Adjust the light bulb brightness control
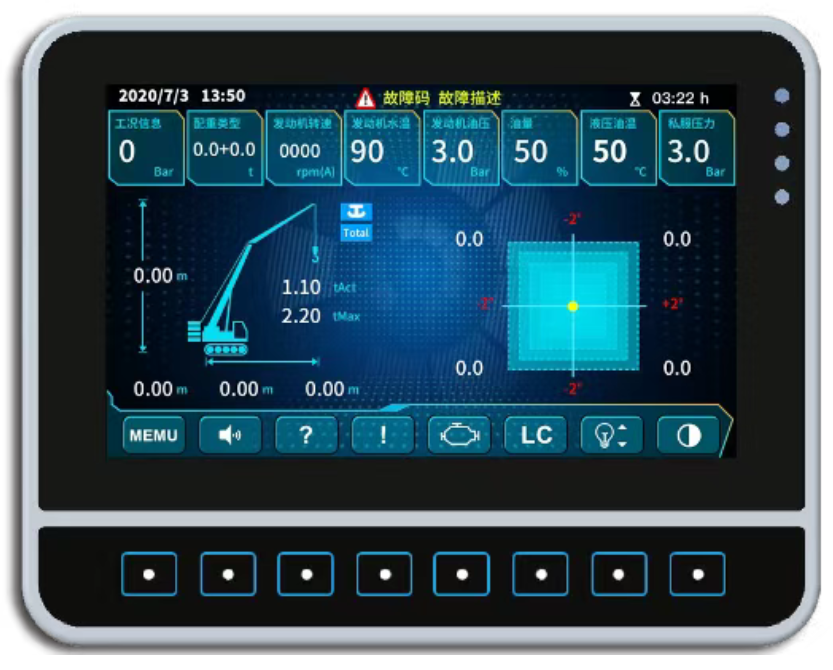This screenshot has height=670, width=833. [x=611, y=435]
